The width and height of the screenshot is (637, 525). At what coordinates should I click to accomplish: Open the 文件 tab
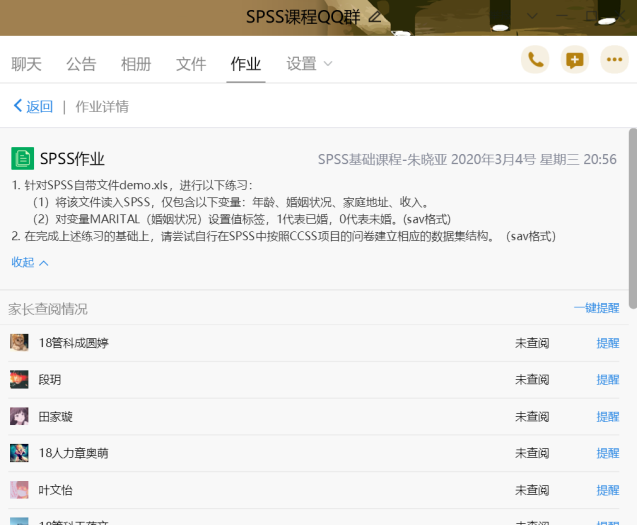[x=191, y=64]
